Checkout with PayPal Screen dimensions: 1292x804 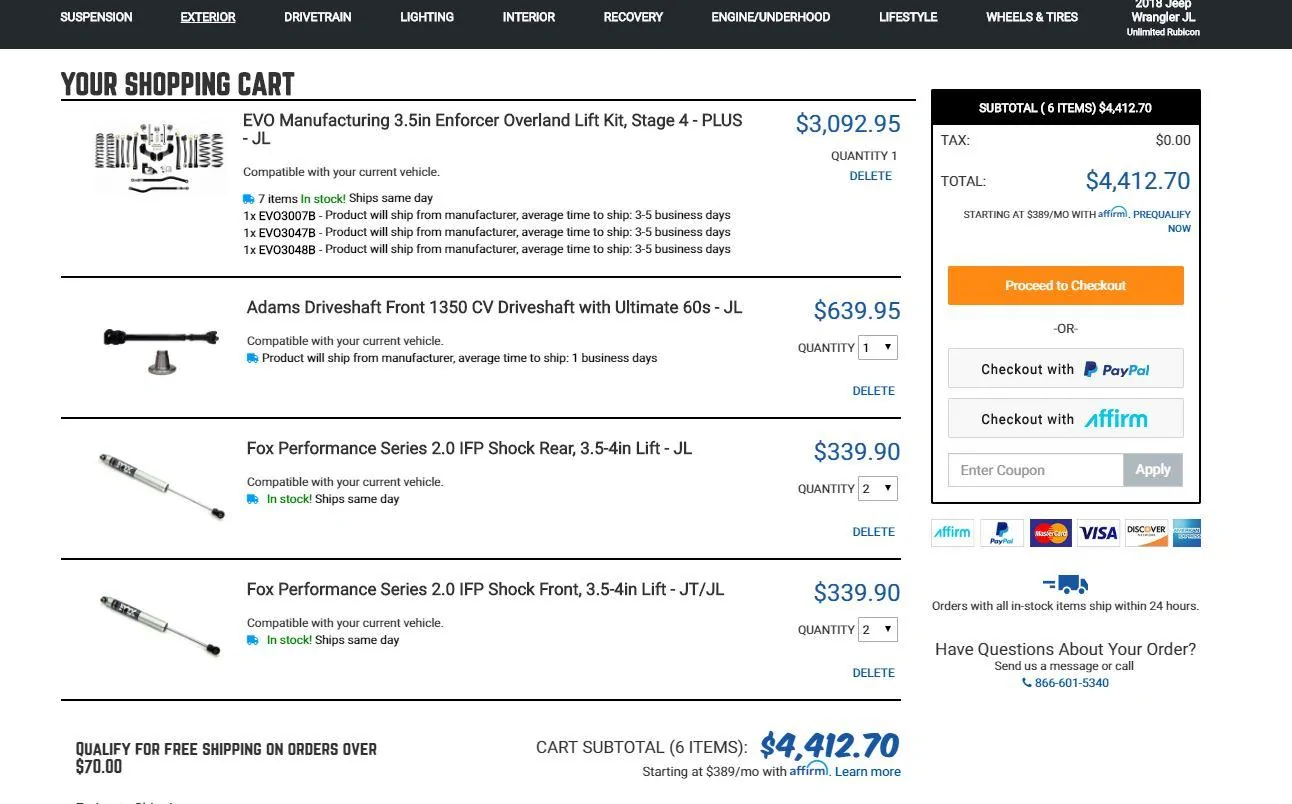tap(1065, 369)
